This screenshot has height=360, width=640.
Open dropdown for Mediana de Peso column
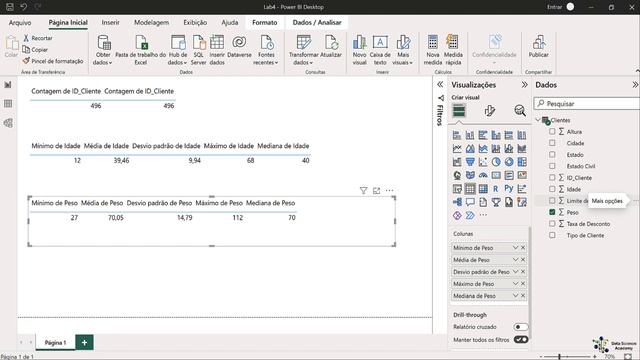point(515,296)
